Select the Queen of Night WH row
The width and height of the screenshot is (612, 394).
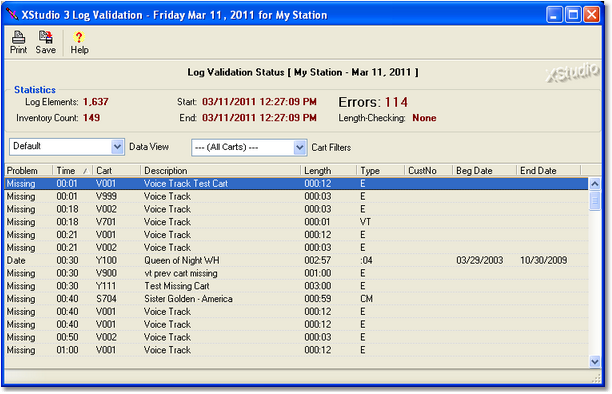pyautogui.click(x=296, y=260)
